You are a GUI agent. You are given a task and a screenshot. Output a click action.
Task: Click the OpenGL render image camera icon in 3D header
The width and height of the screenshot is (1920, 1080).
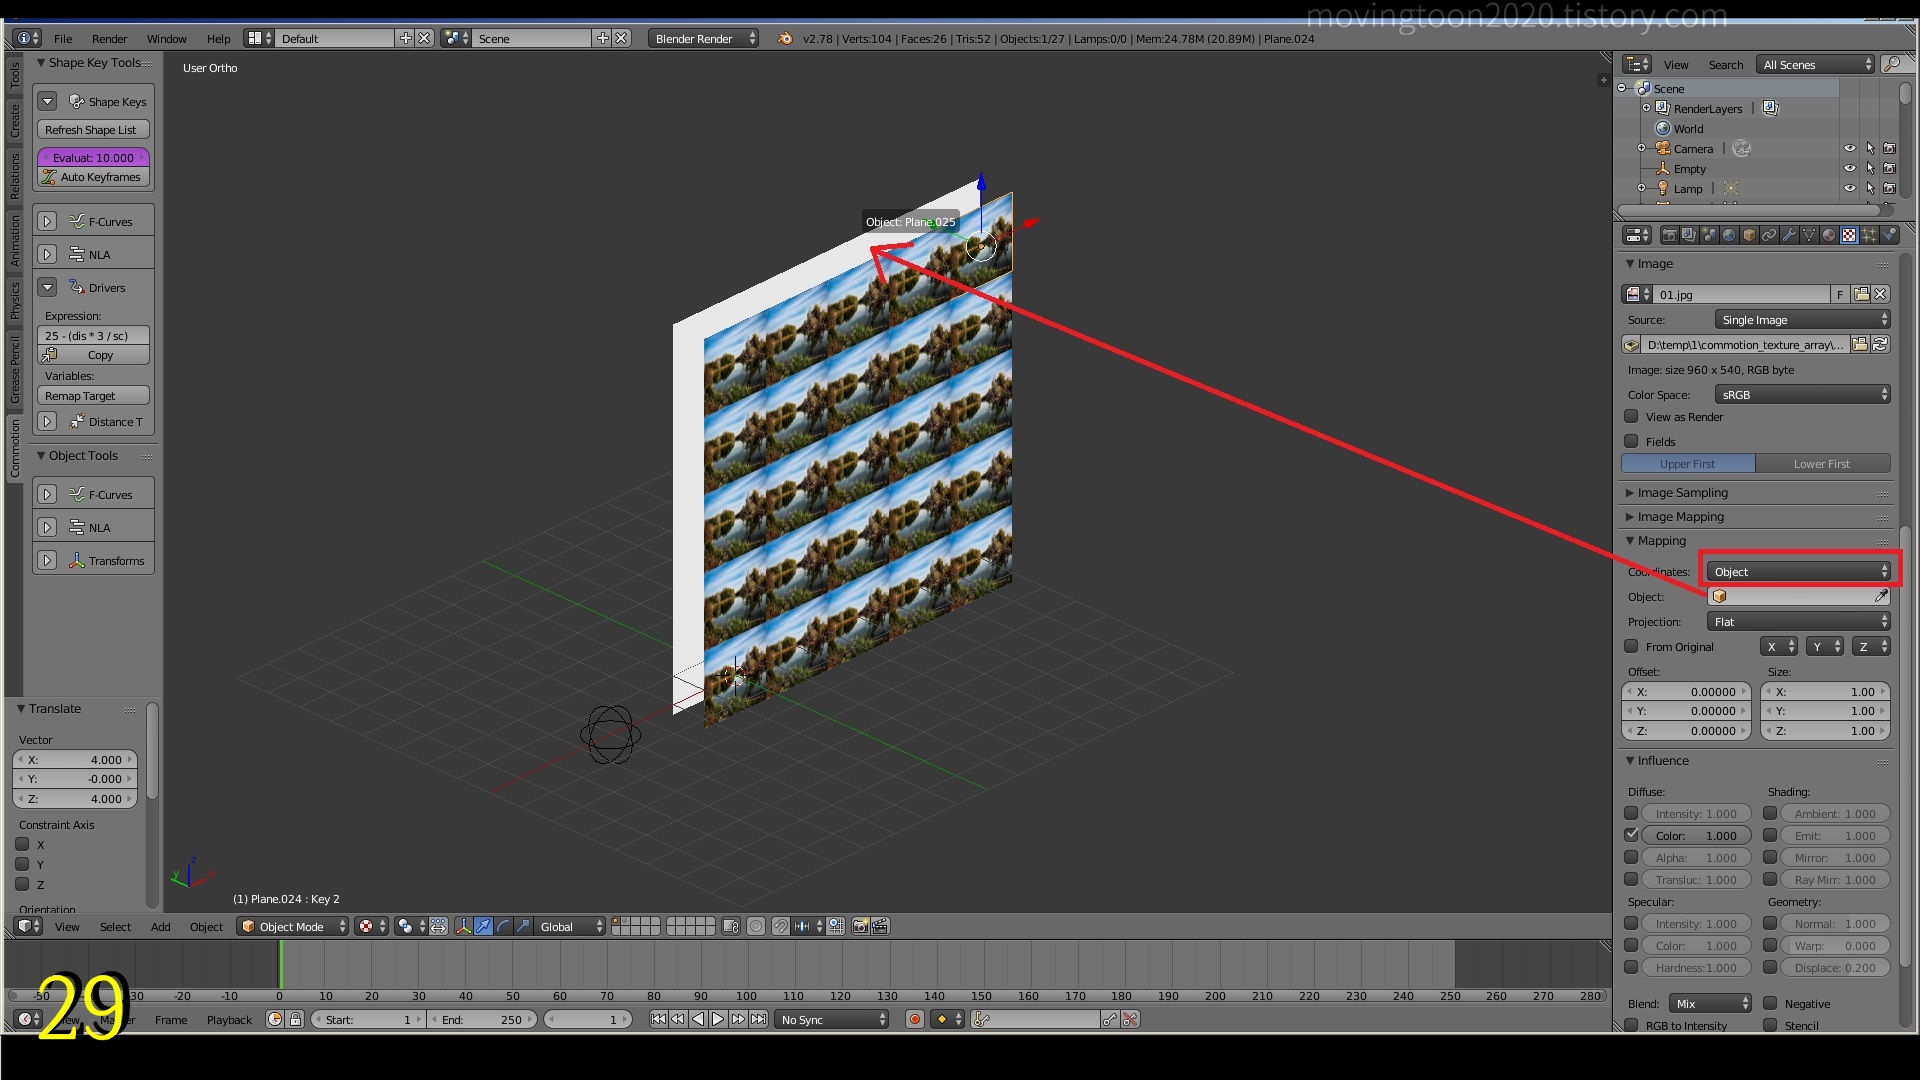(860, 926)
